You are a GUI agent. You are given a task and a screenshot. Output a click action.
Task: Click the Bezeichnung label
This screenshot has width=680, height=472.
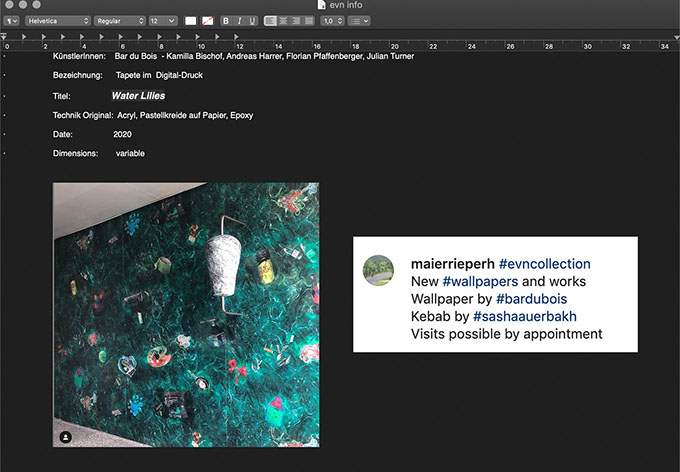click(x=78, y=75)
